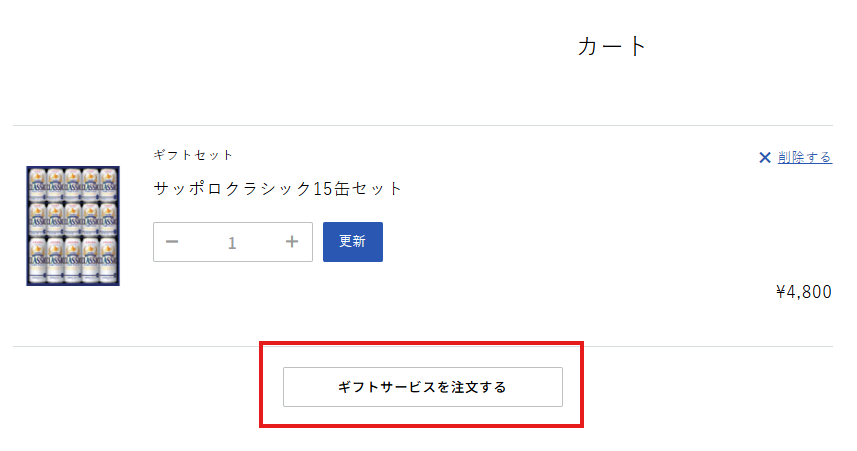Screen dimensions: 857x451
Task: Click the 削除する link
Action: (x=804, y=157)
